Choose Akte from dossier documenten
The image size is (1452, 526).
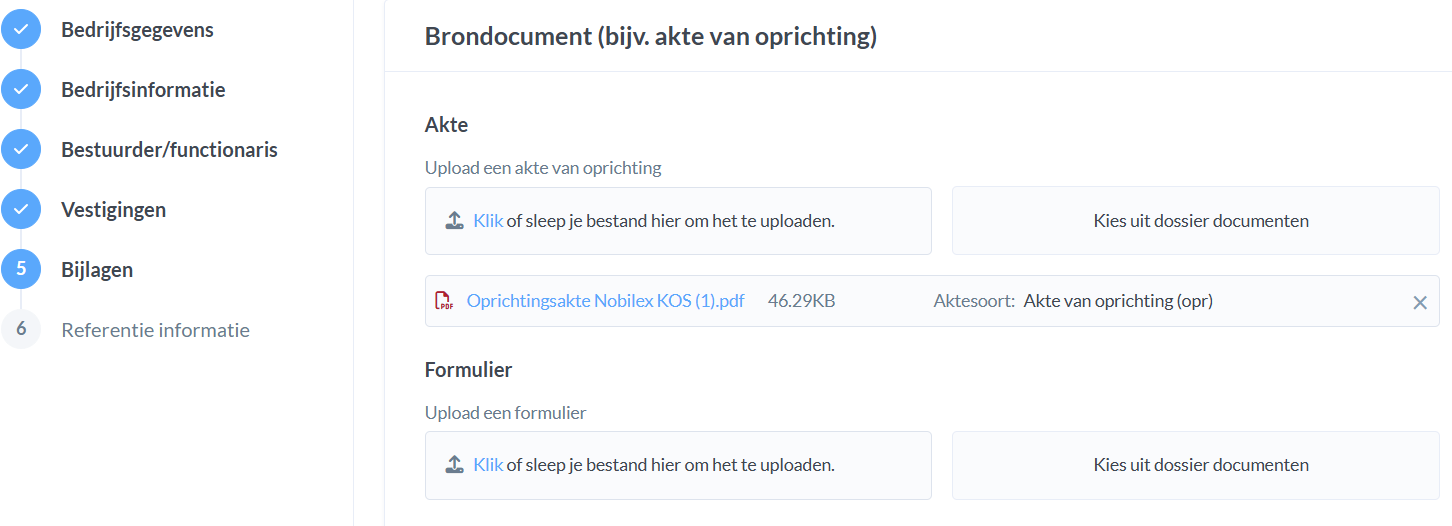click(x=1200, y=221)
